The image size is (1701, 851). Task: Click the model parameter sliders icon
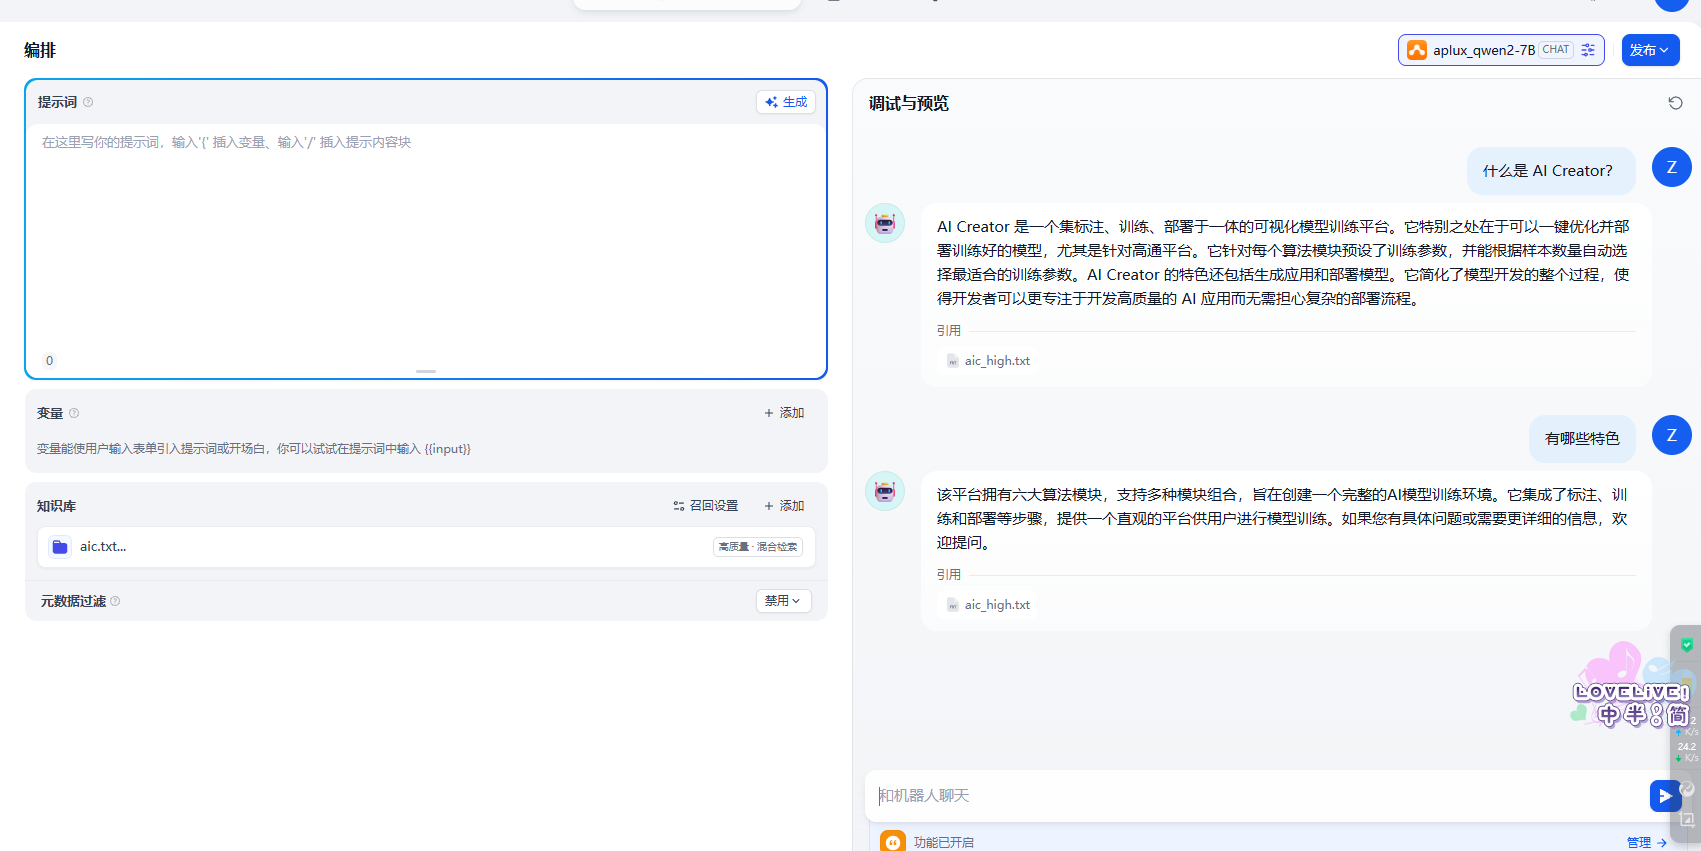1588,50
